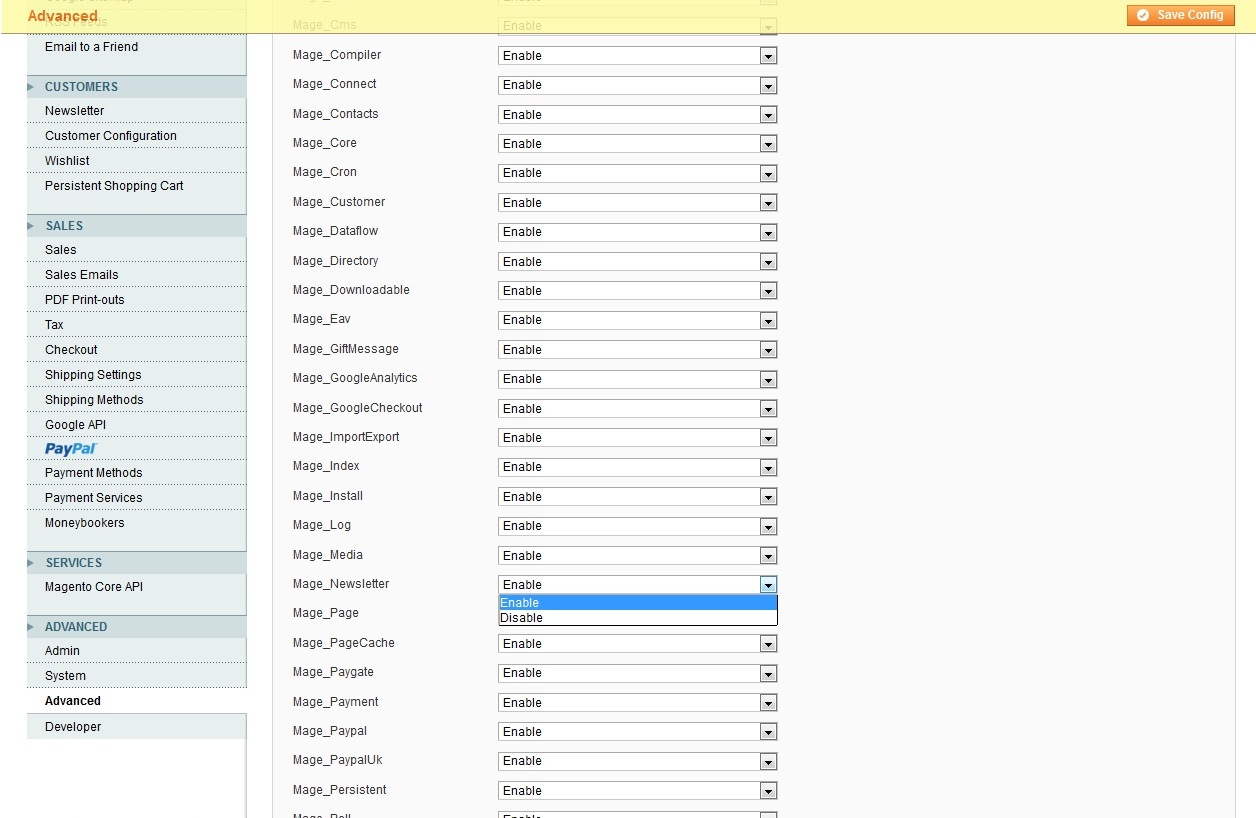Screen dimensions: 1256x818
Task: Toggle the Services section header arrow
Action: pyautogui.click(x=31, y=563)
